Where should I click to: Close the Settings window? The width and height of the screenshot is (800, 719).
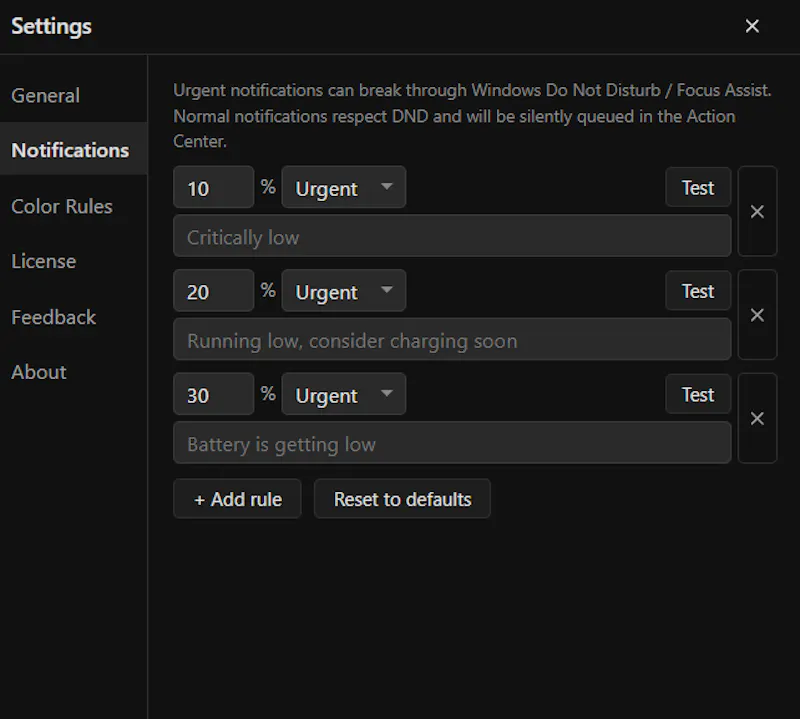[x=752, y=26]
